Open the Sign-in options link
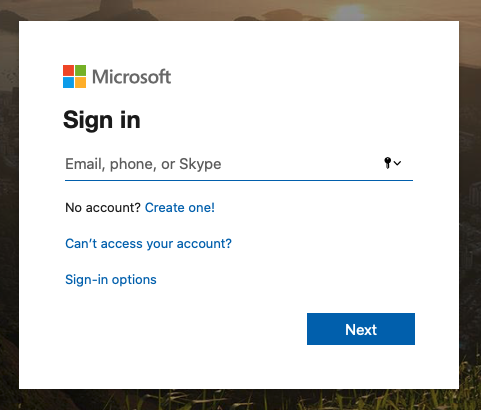Image resolution: width=481 pixels, height=410 pixels. pos(111,280)
